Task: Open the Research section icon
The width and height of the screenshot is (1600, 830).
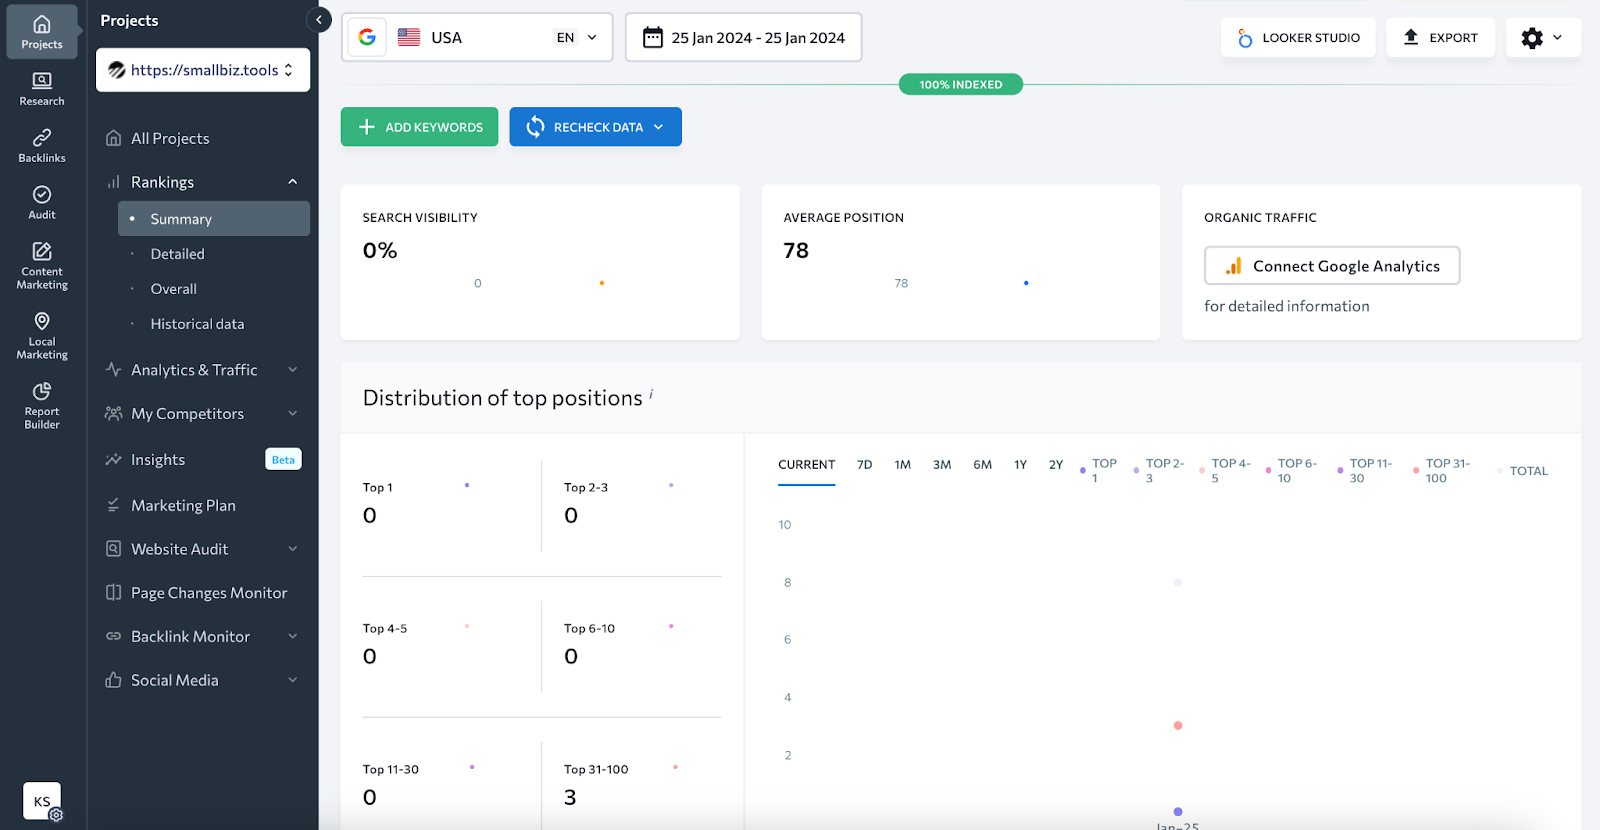Action: [x=41, y=88]
